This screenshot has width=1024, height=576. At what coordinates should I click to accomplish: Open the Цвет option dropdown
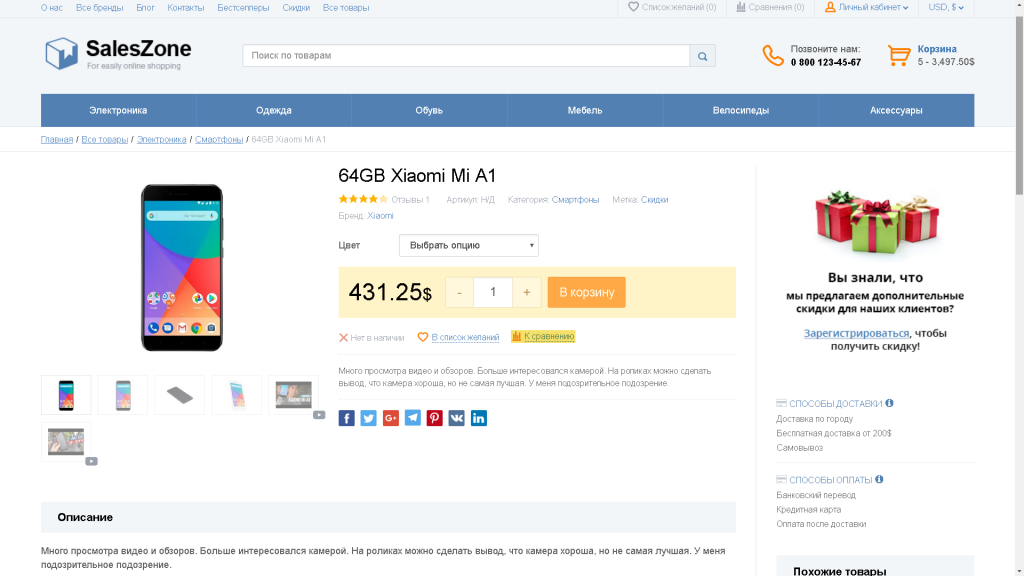click(469, 246)
